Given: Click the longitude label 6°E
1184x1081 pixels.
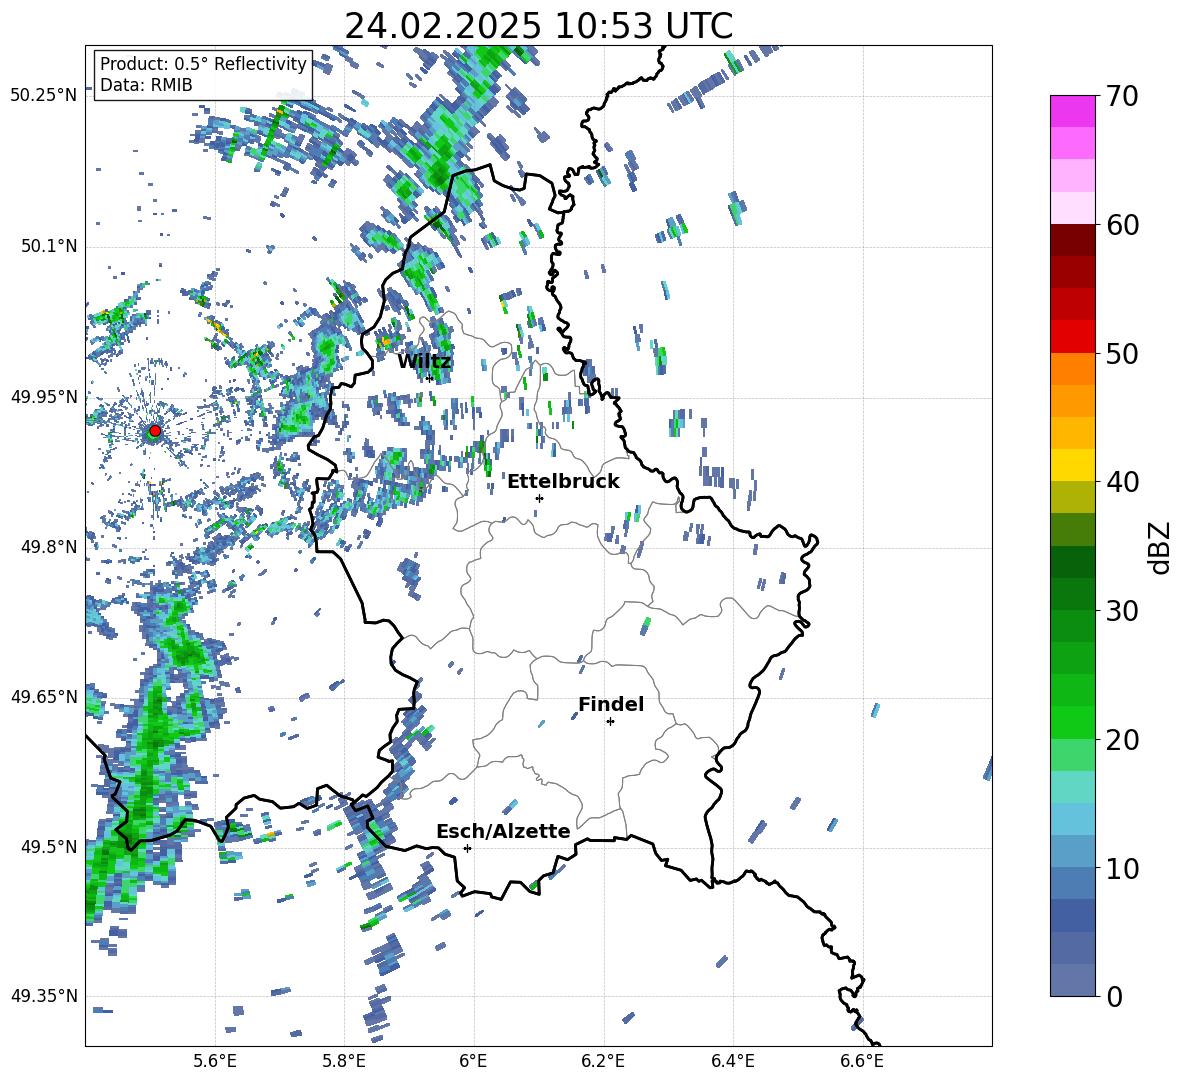Looking at the screenshot, I should point(473,1062).
